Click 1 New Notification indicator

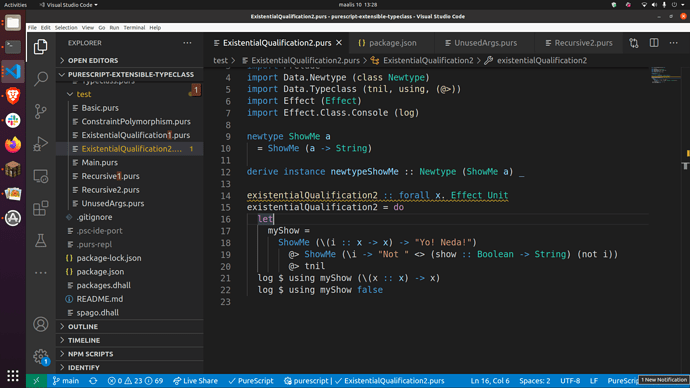[x=664, y=380]
